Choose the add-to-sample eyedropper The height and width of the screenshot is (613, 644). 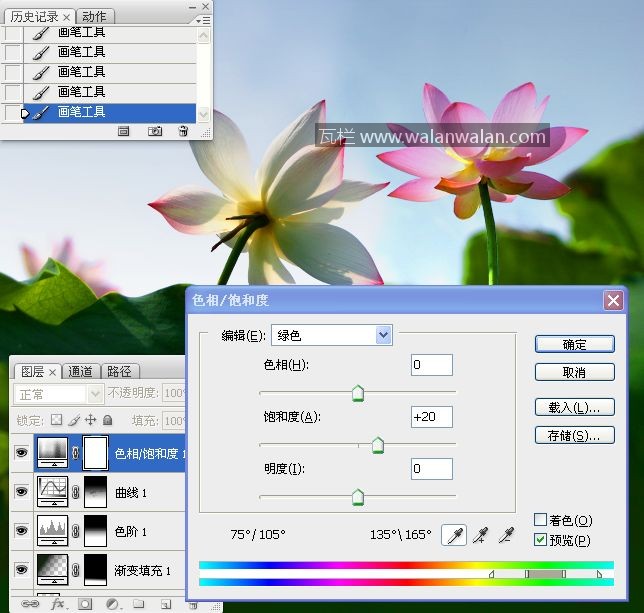point(481,537)
